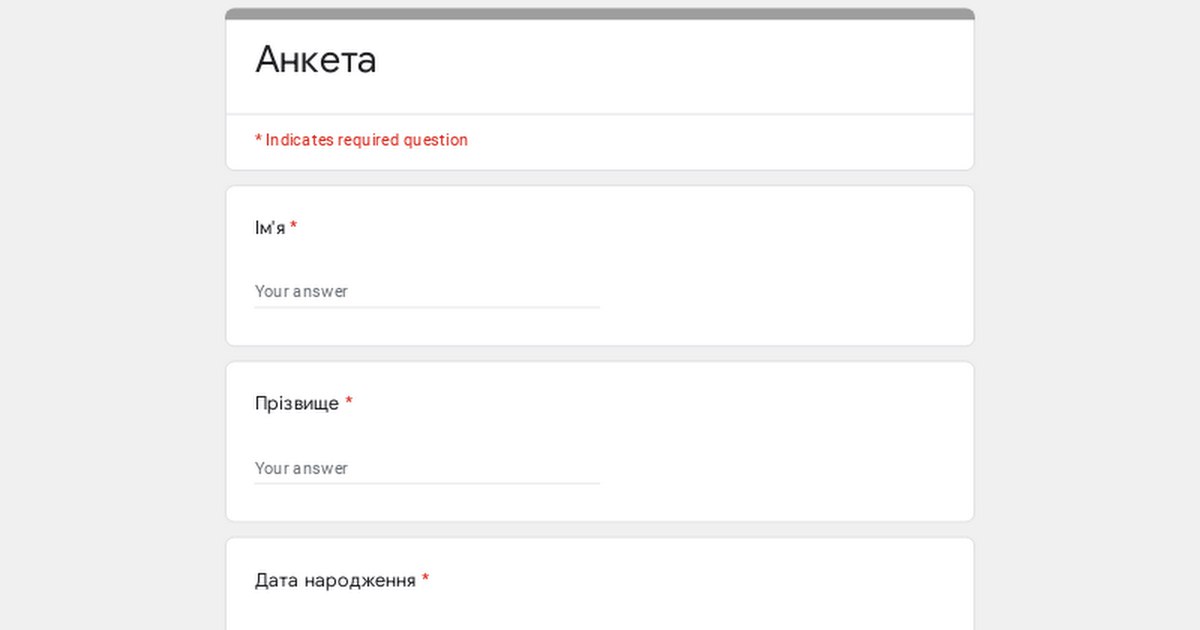Click the leading asterisk in the required notice
Viewport: 1200px width, 630px height.
(x=258, y=140)
